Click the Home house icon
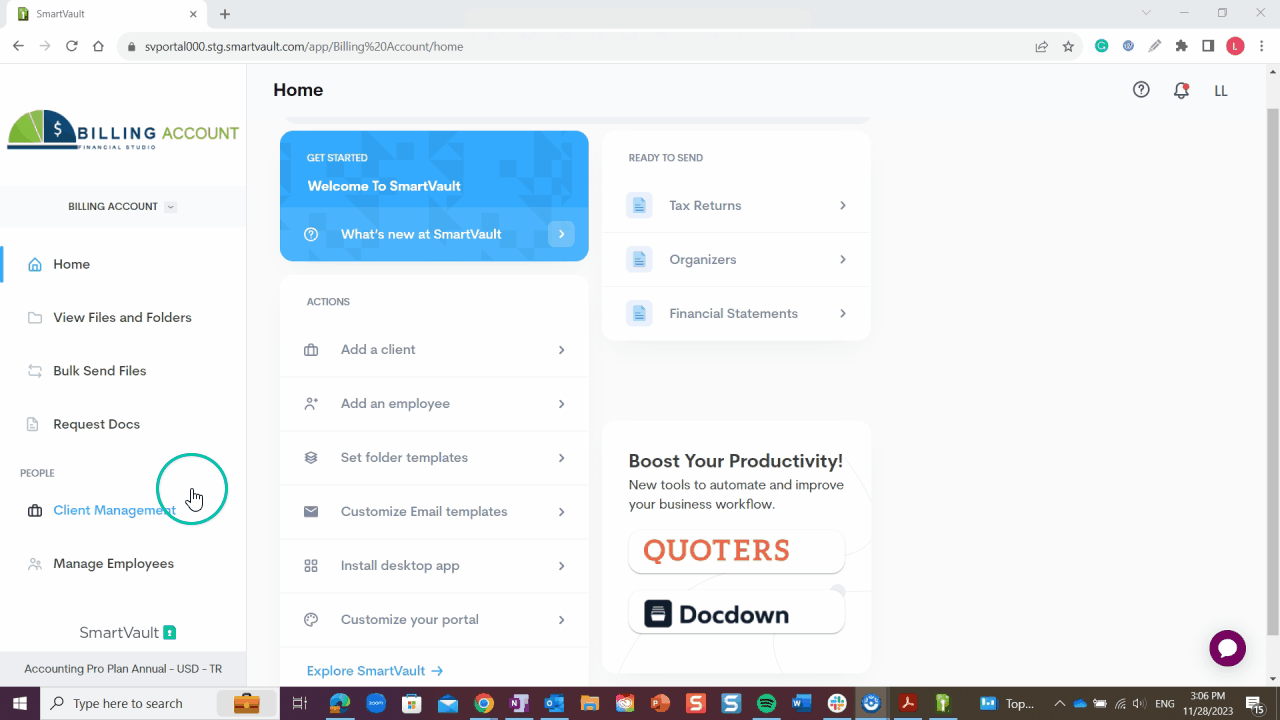Viewport: 1280px width, 720px height. tap(35, 265)
